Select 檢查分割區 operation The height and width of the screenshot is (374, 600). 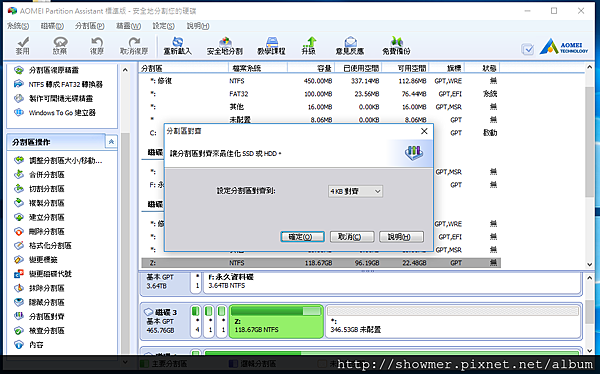pos(39,330)
